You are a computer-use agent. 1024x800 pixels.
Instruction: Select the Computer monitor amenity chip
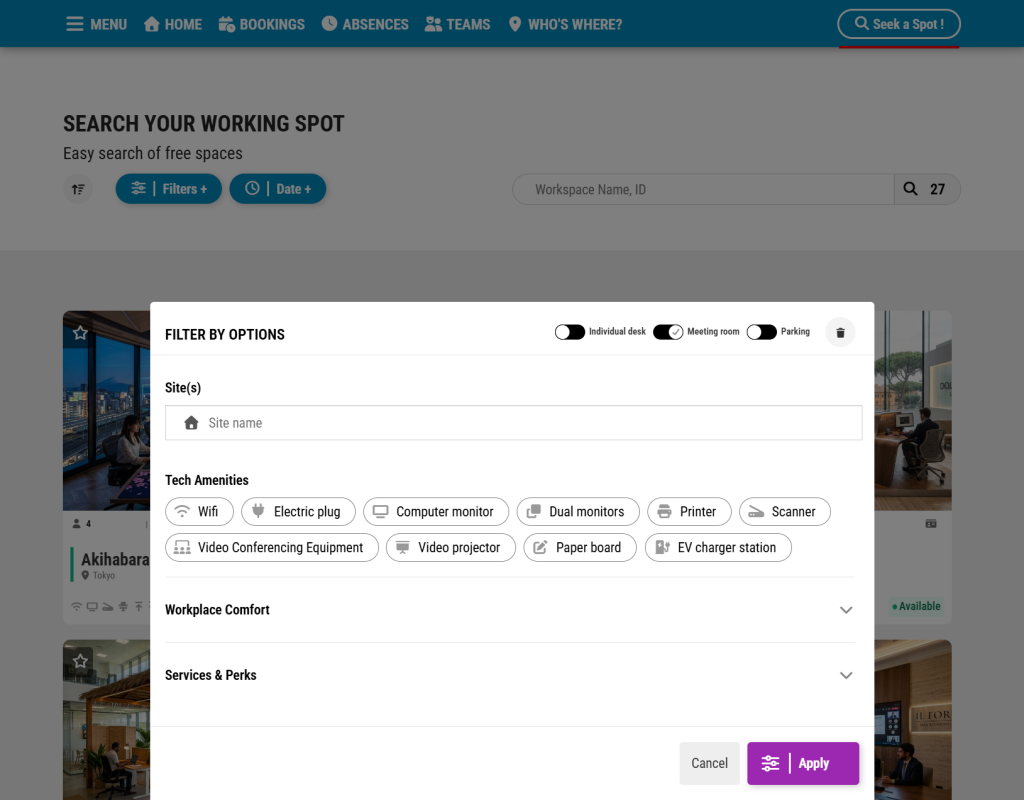click(x=436, y=511)
